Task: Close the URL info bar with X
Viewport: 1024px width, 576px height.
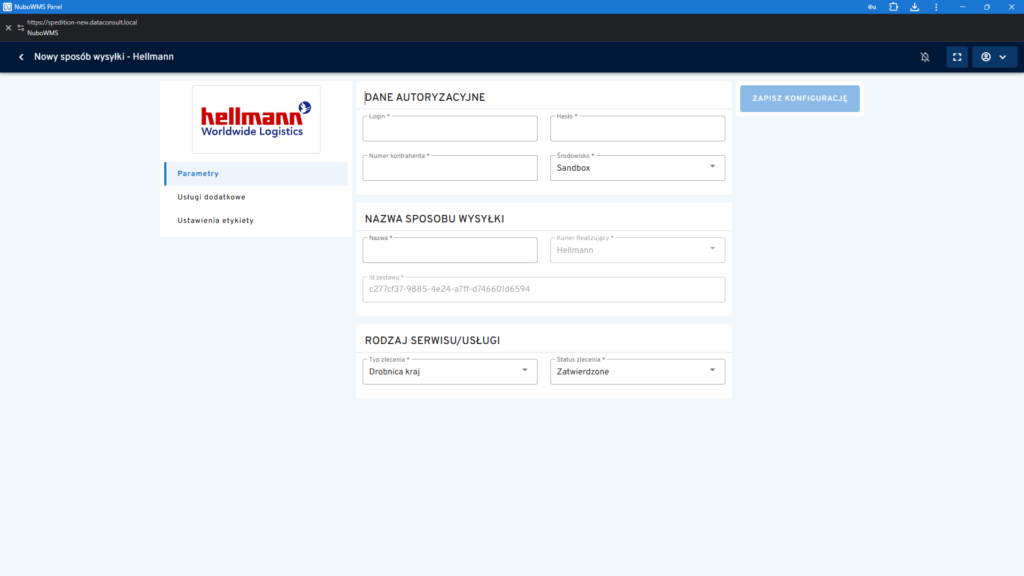Action: click(x=8, y=27)
